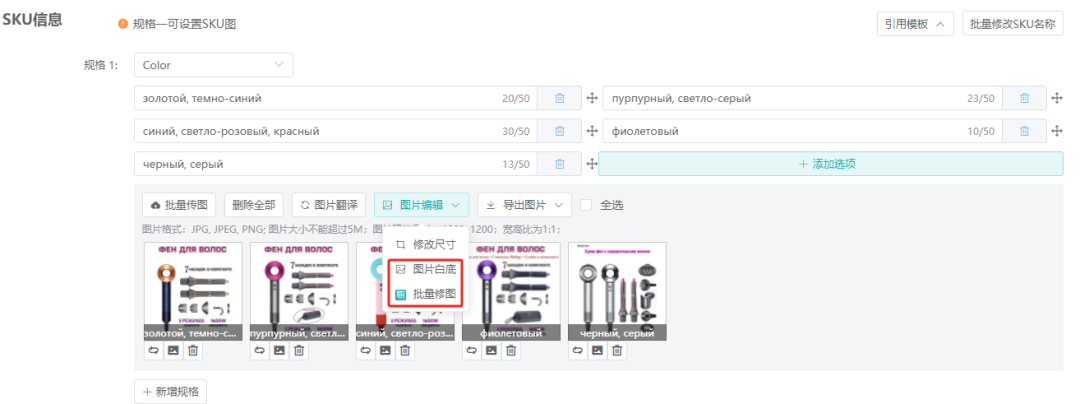The width and height of the screenshot is (1080, 404).
Task: Grab move handle of золотой, темно-синий option
Action: tap(591, 98)
